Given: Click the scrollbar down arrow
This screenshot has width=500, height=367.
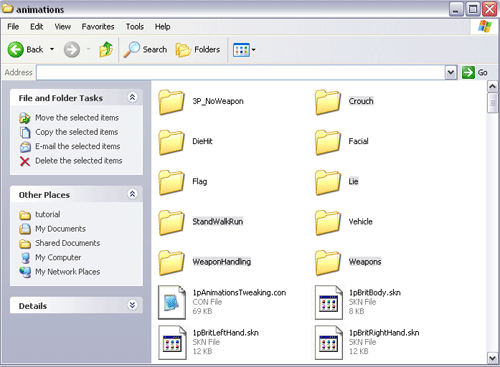Looking at the screenshot, I should 492,358.
